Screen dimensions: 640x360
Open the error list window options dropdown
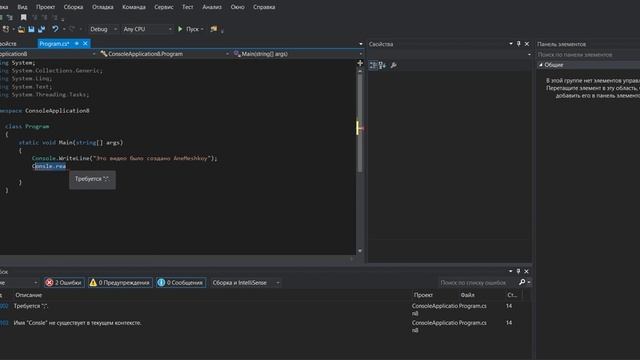point(511,271)
